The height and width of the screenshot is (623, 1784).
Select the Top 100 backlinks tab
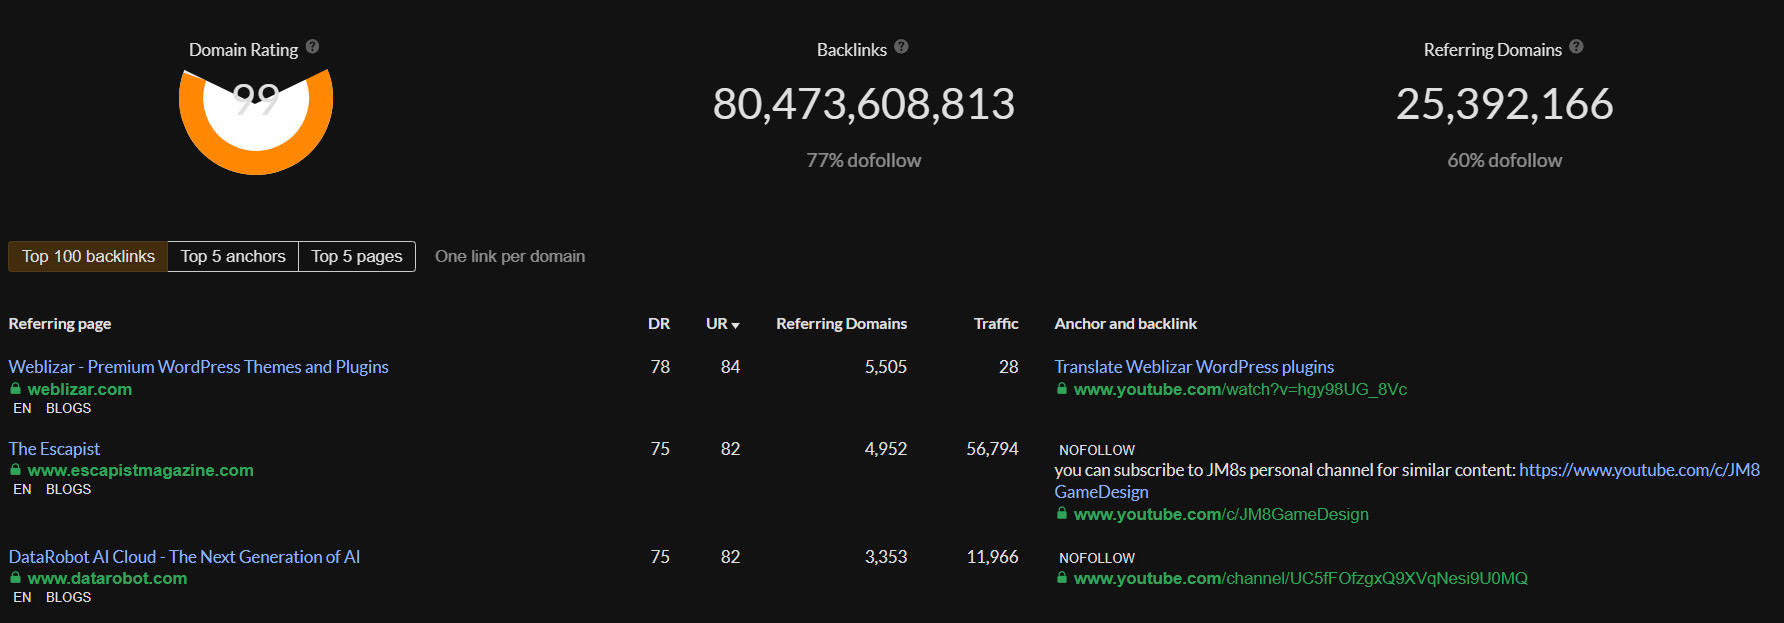(88, 257)
